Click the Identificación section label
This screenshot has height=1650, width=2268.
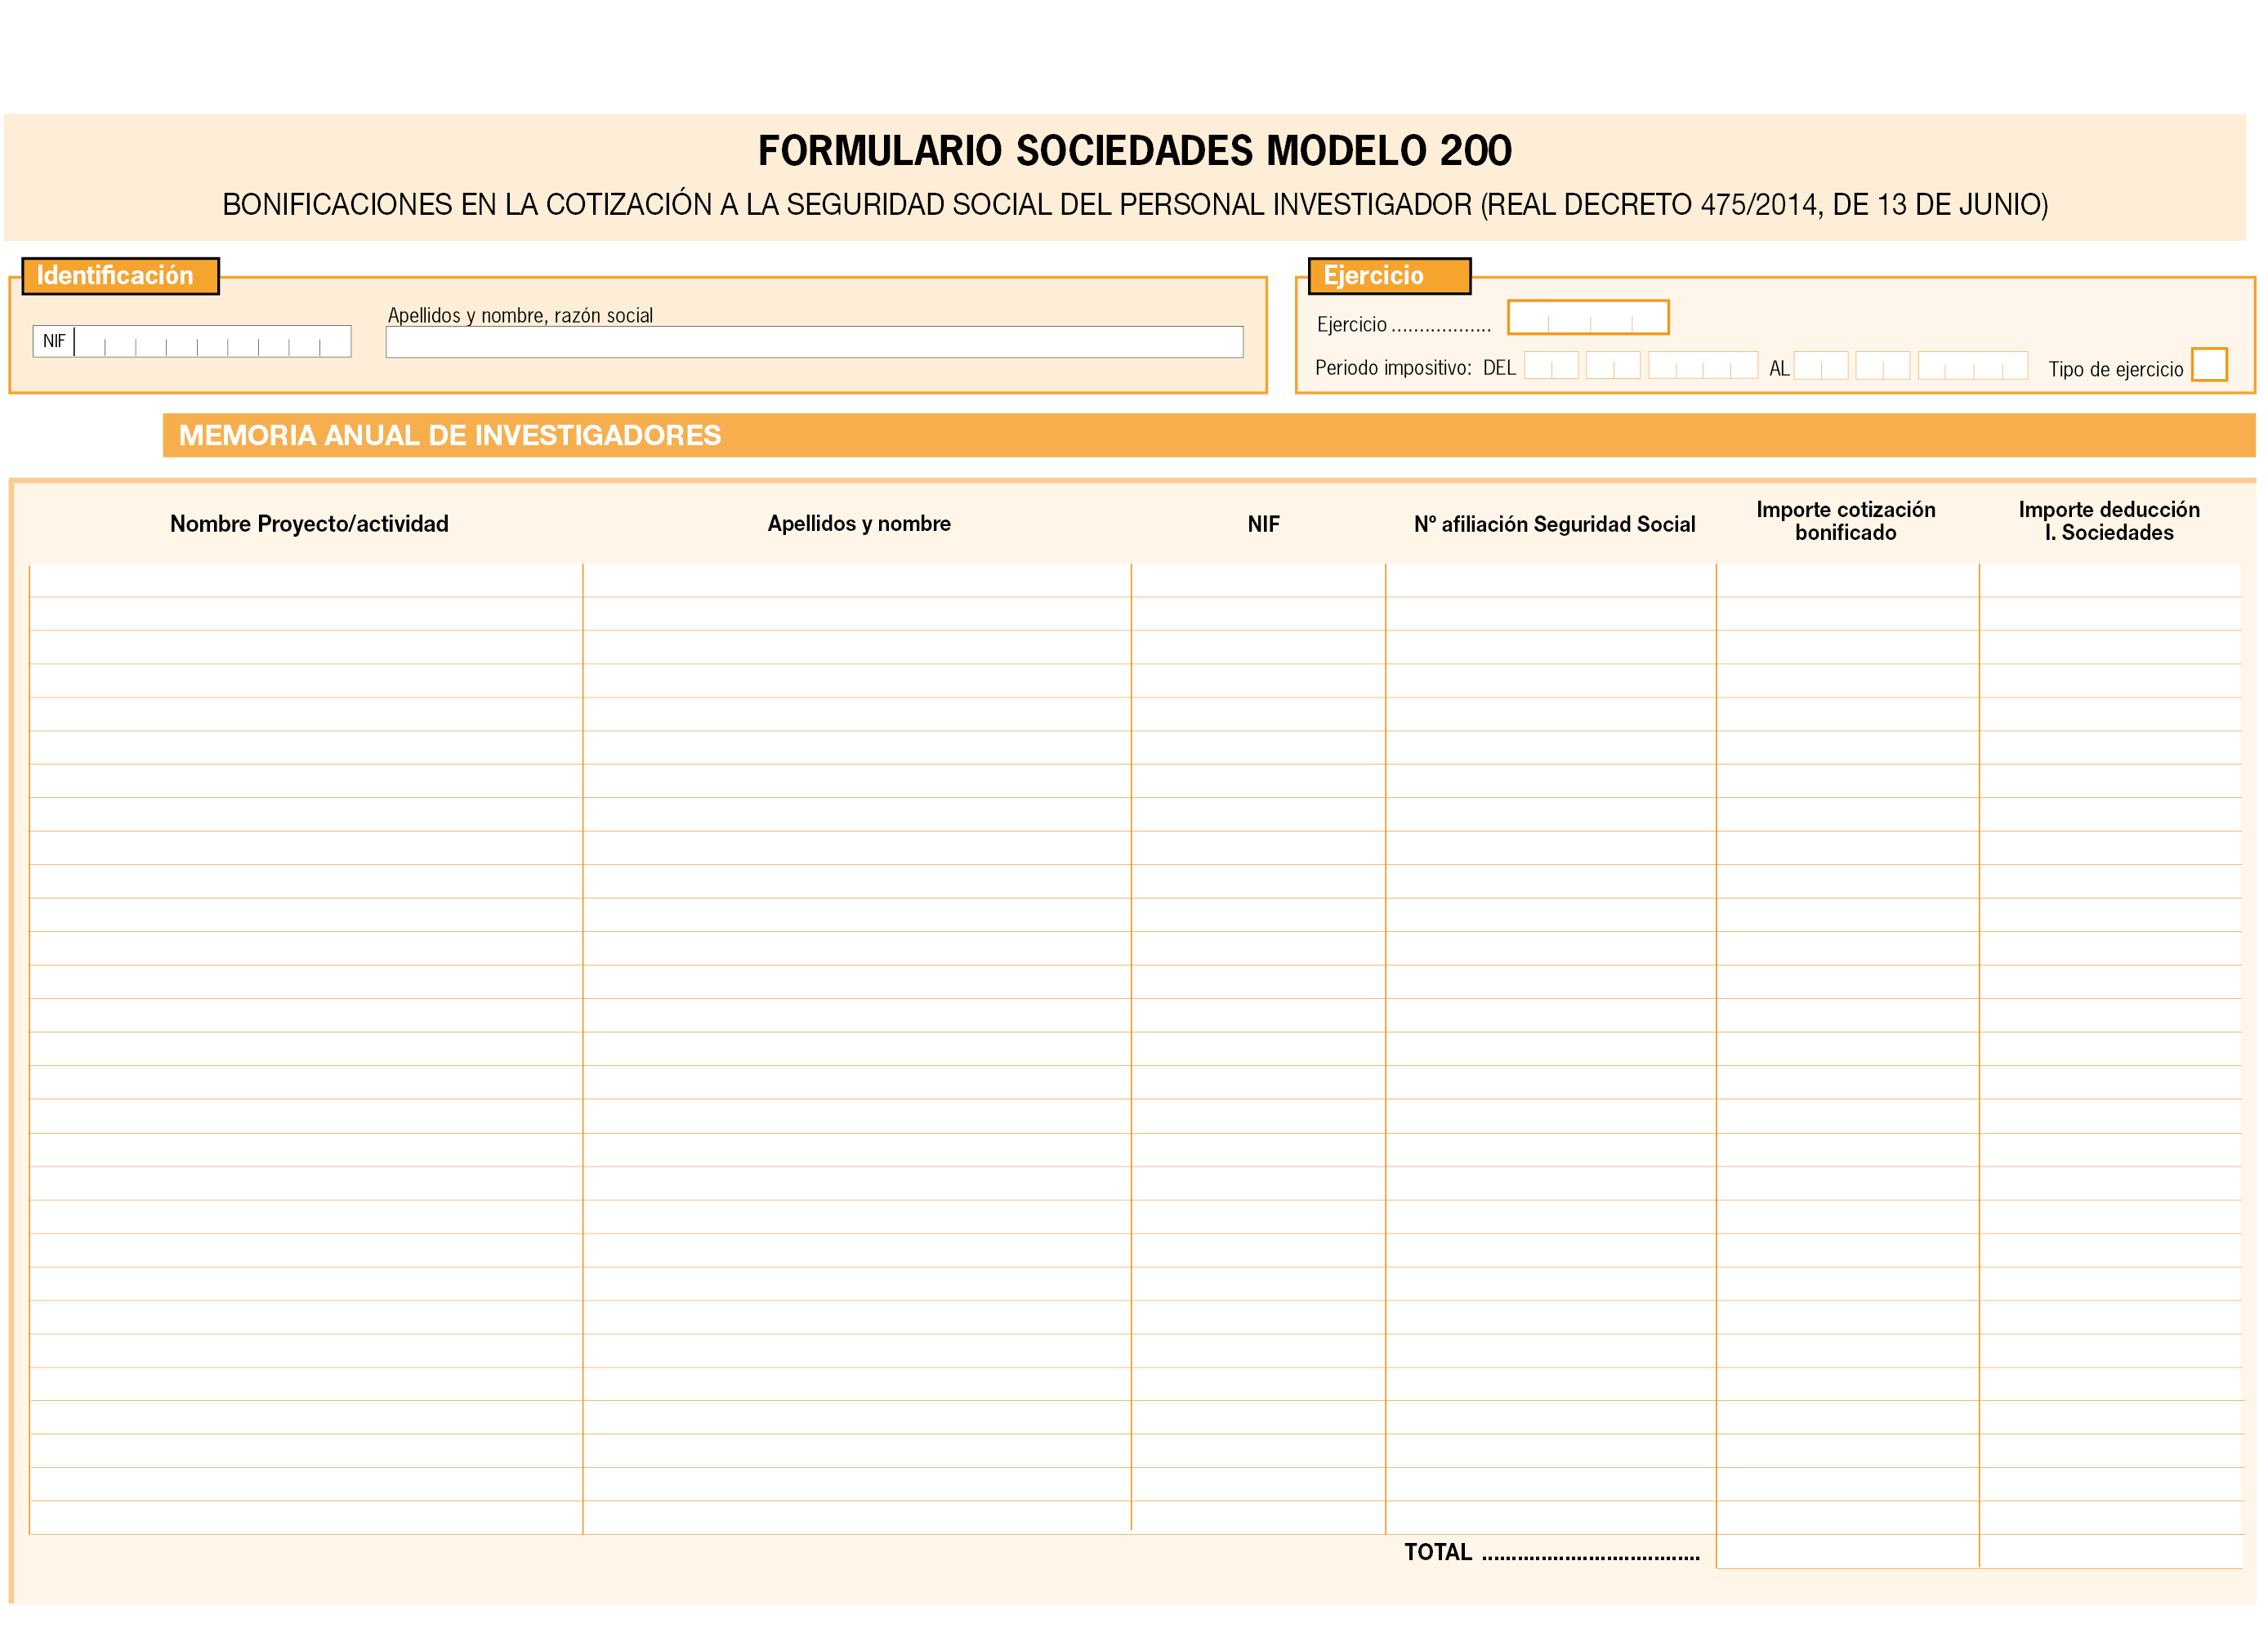[x=116, y=275]
